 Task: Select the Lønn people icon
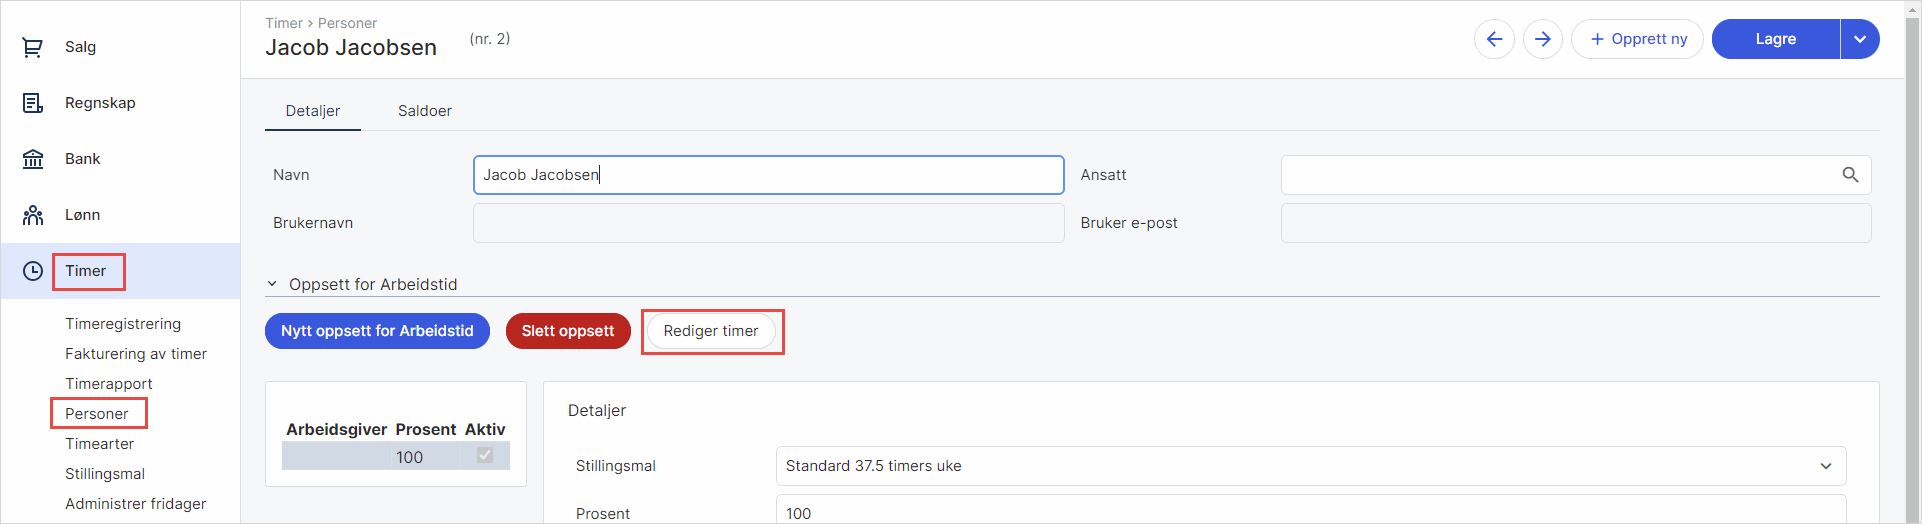33,215
